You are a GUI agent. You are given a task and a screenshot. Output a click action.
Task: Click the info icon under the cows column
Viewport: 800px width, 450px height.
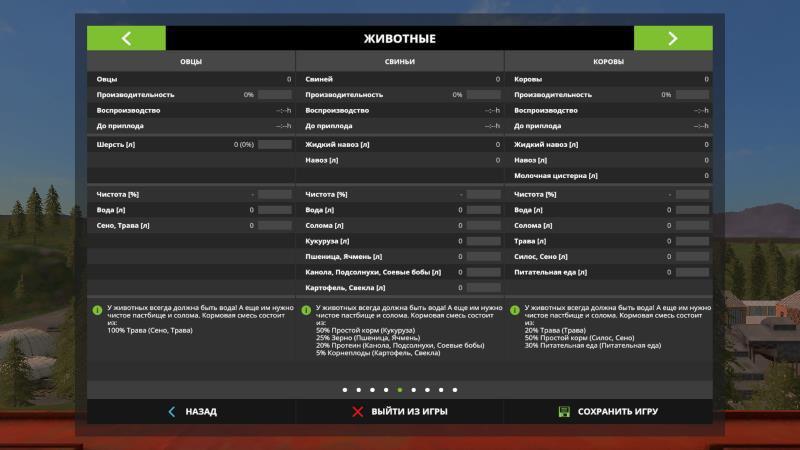click(514, 310)
